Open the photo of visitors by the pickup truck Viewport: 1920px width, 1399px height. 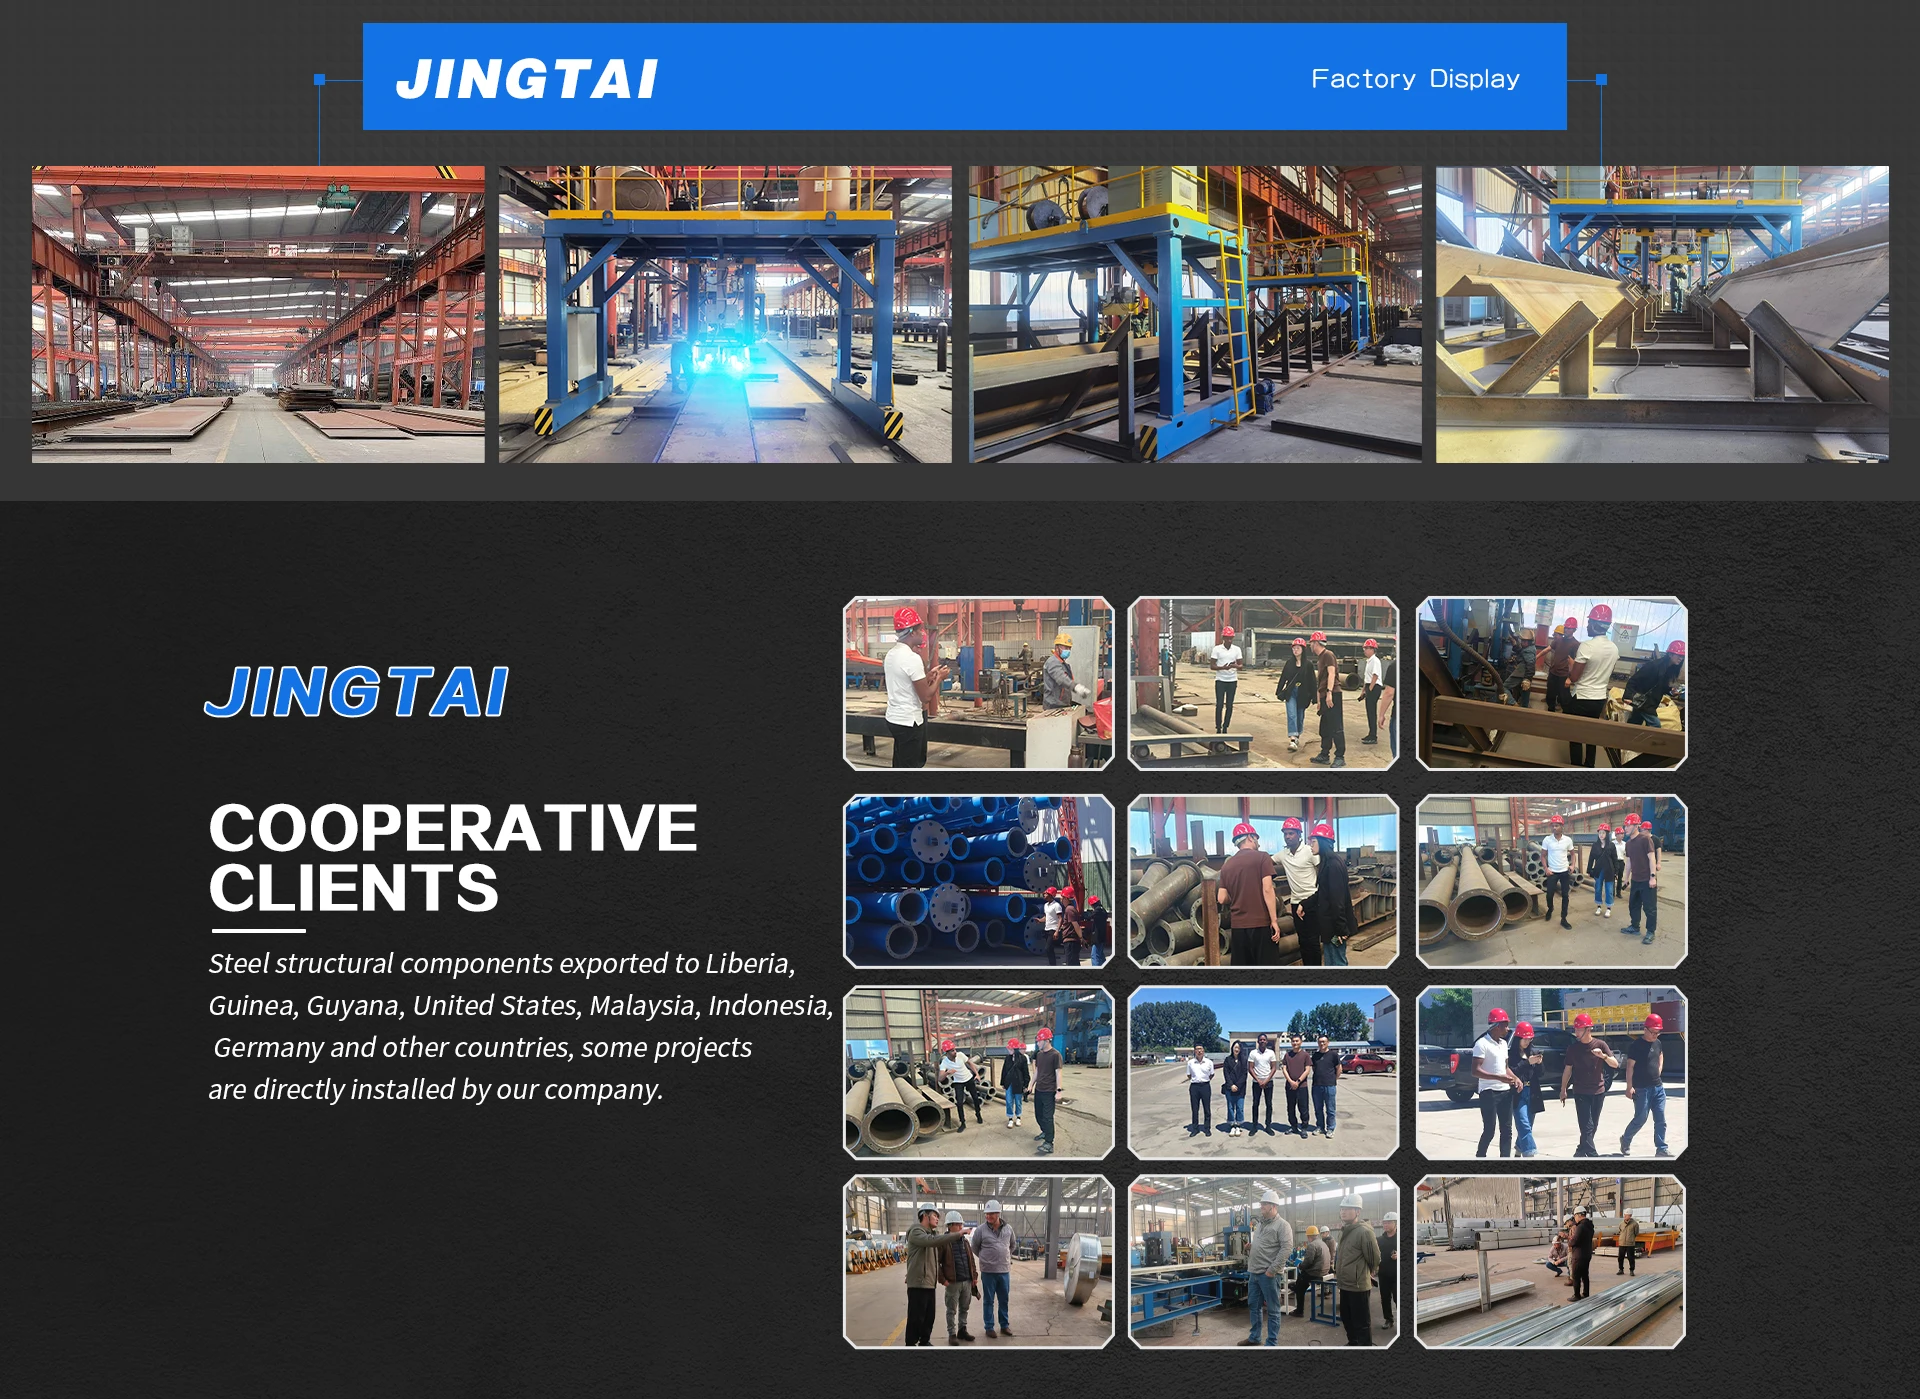click(x=1551, y=1073)
